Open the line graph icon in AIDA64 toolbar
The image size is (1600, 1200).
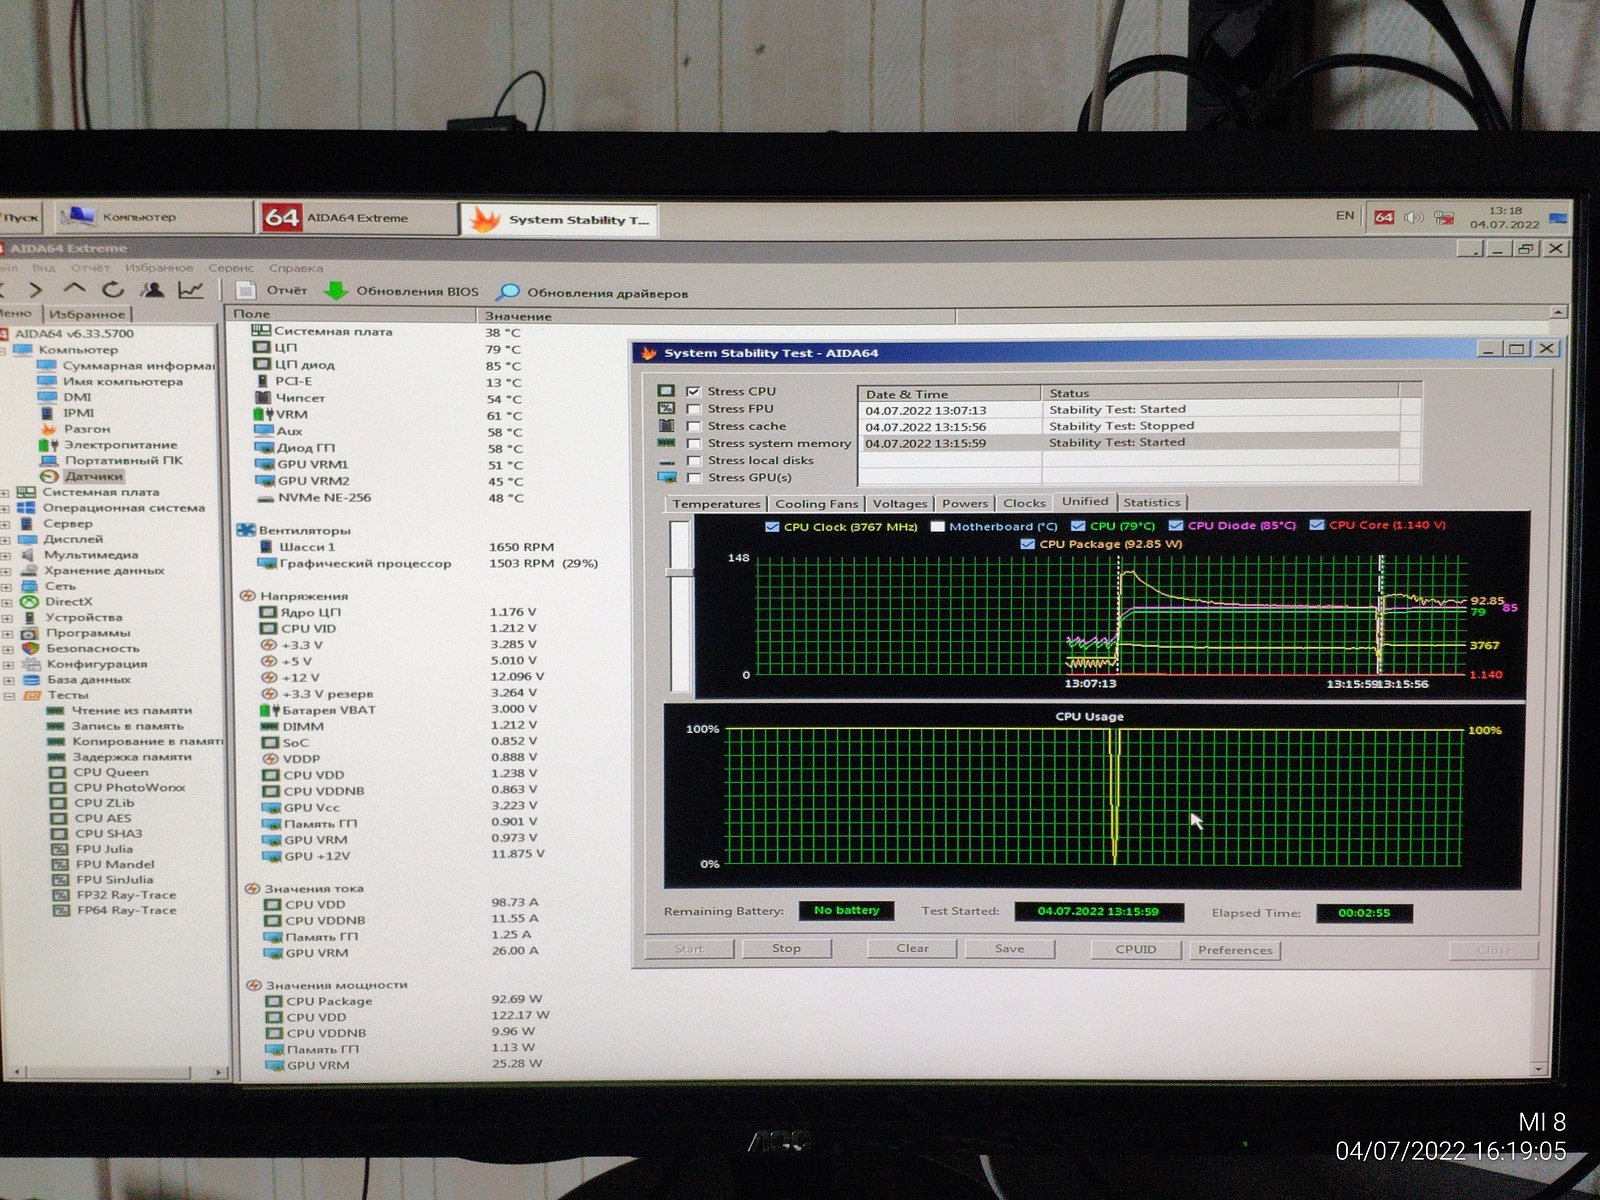coord(190,290)
